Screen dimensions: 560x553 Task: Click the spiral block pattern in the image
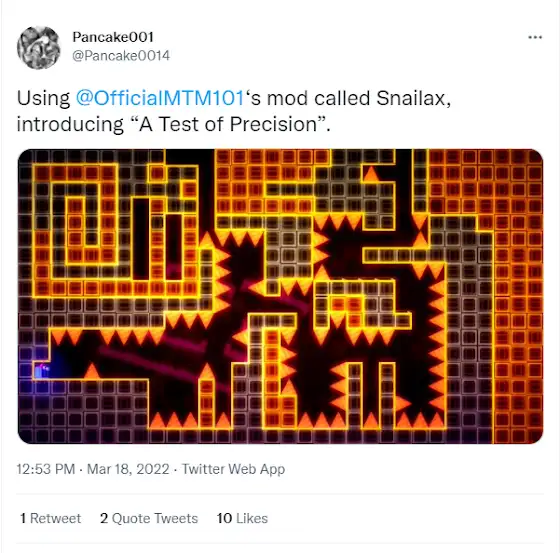[75, 231]
